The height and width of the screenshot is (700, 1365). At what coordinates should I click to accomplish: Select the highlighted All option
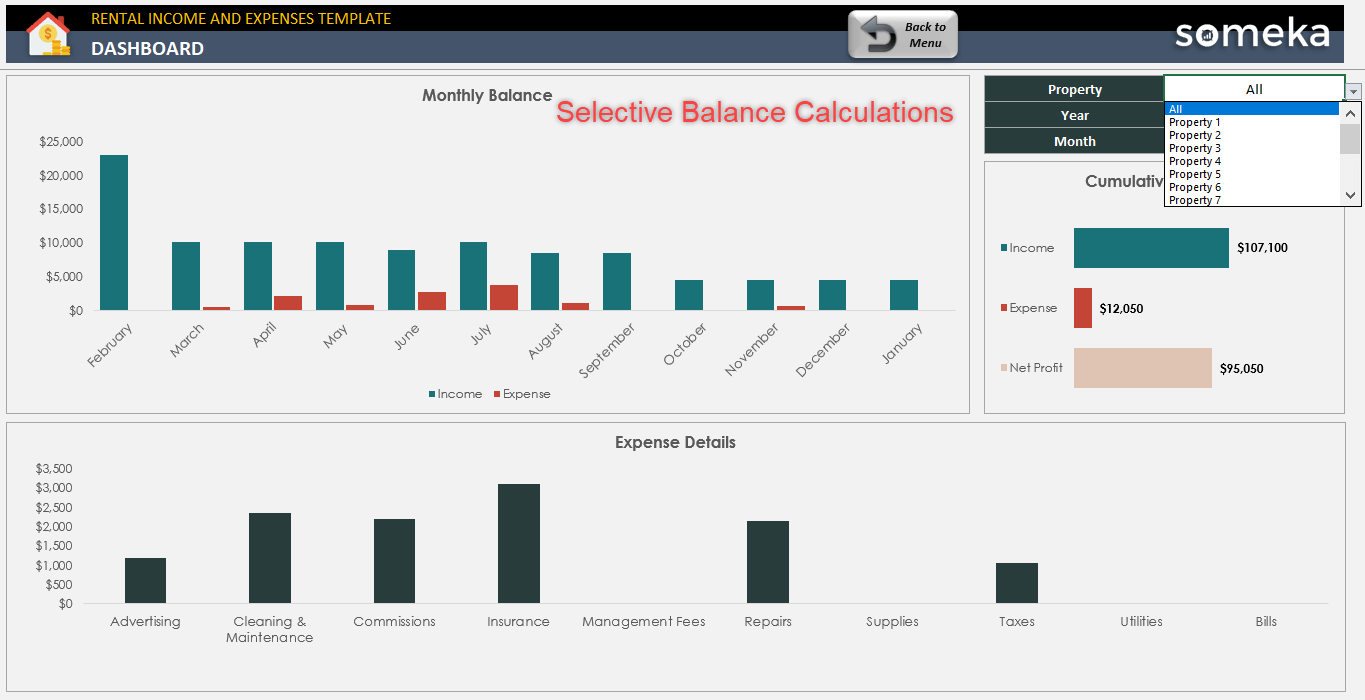[x=1193, y=108]
